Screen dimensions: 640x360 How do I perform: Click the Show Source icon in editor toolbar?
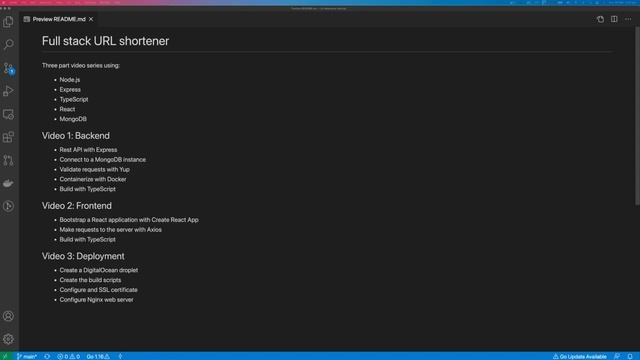[x=600, y=19]
